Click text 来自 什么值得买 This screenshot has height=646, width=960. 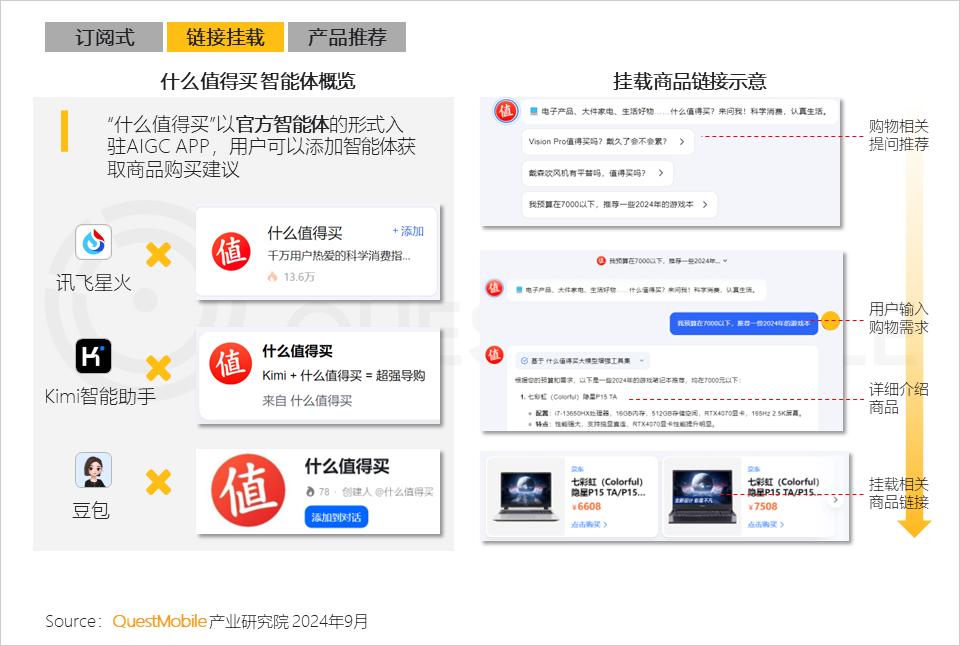pos(307,400)
